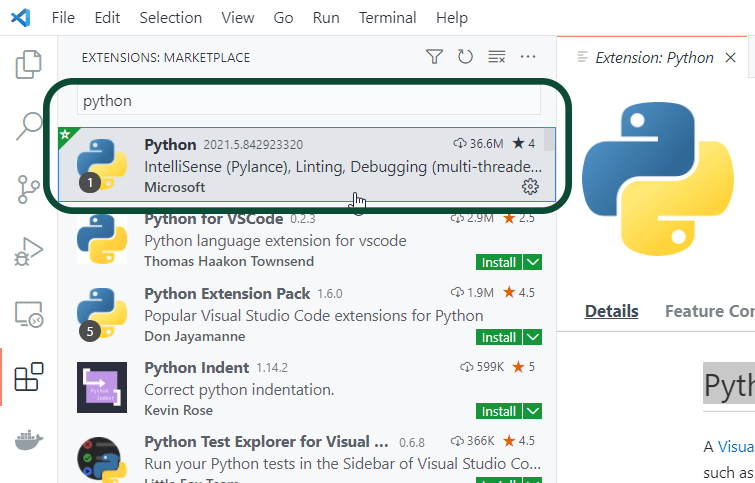Click publisher name Don Jayamanne
Viewport: 755px width, 483px height.
coord(195,336)
